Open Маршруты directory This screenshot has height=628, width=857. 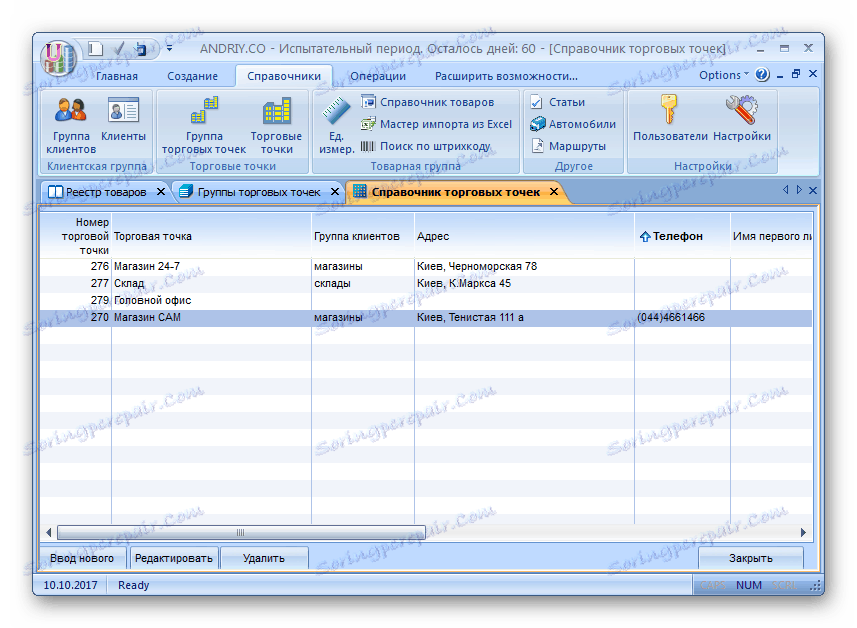568,146
